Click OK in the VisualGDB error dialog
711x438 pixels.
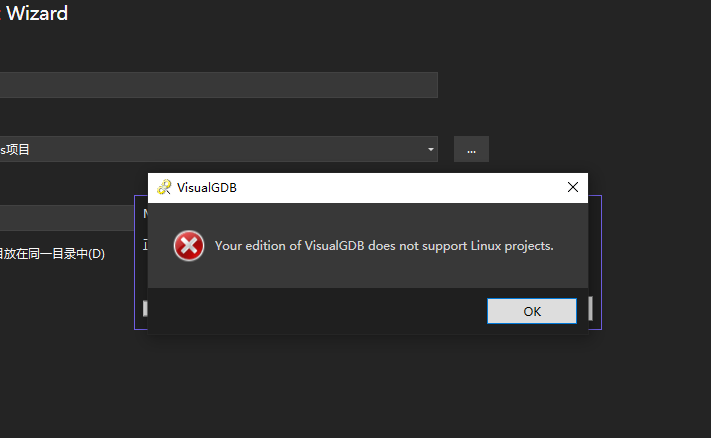532,311
